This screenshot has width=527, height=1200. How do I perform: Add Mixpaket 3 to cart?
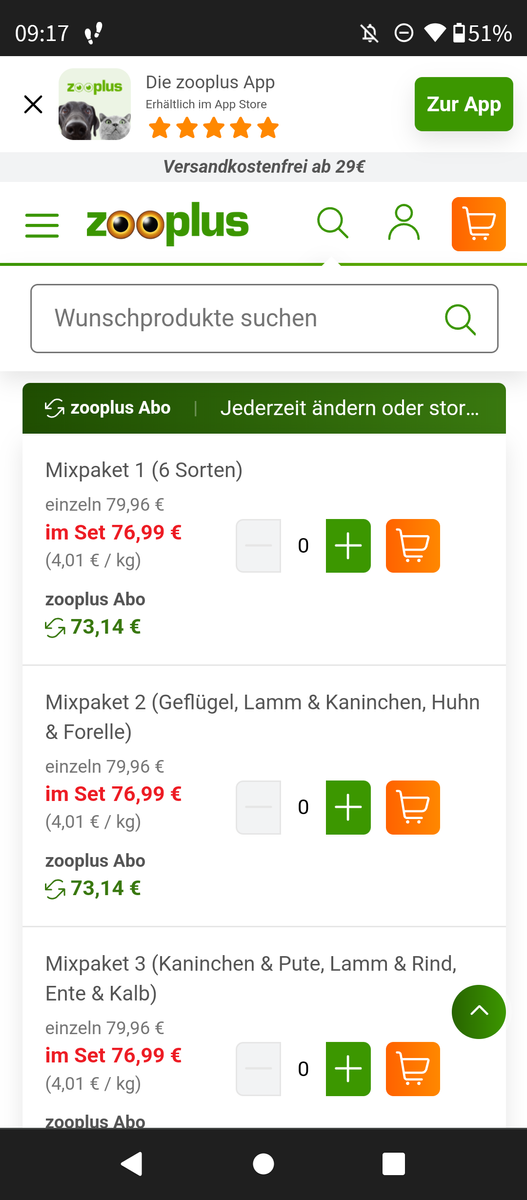412,1069
